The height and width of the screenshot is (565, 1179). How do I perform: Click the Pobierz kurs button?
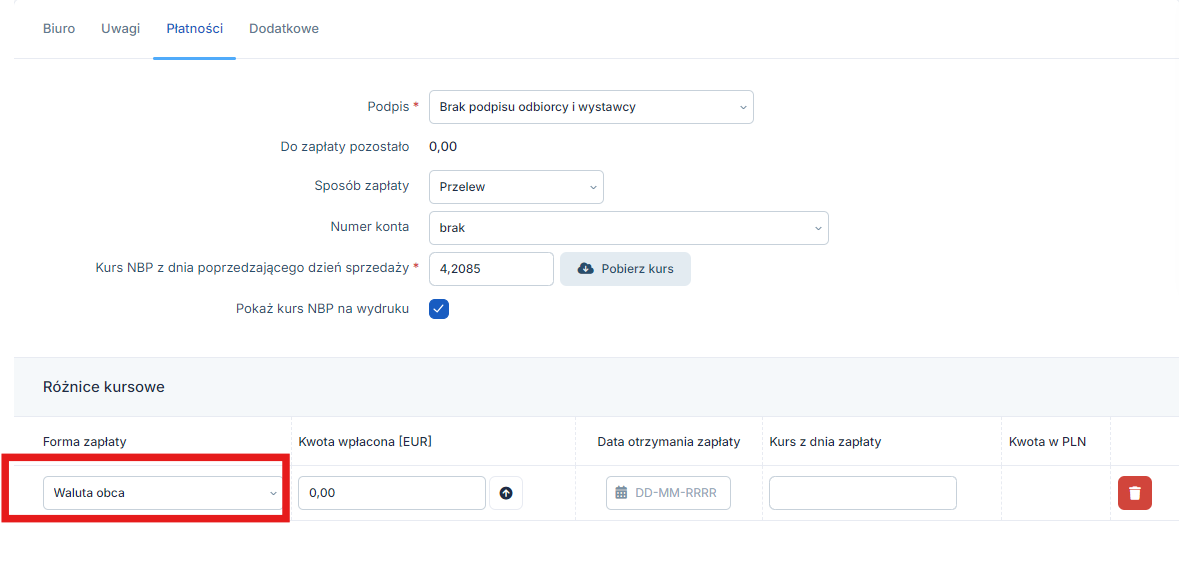pos(626,269)
